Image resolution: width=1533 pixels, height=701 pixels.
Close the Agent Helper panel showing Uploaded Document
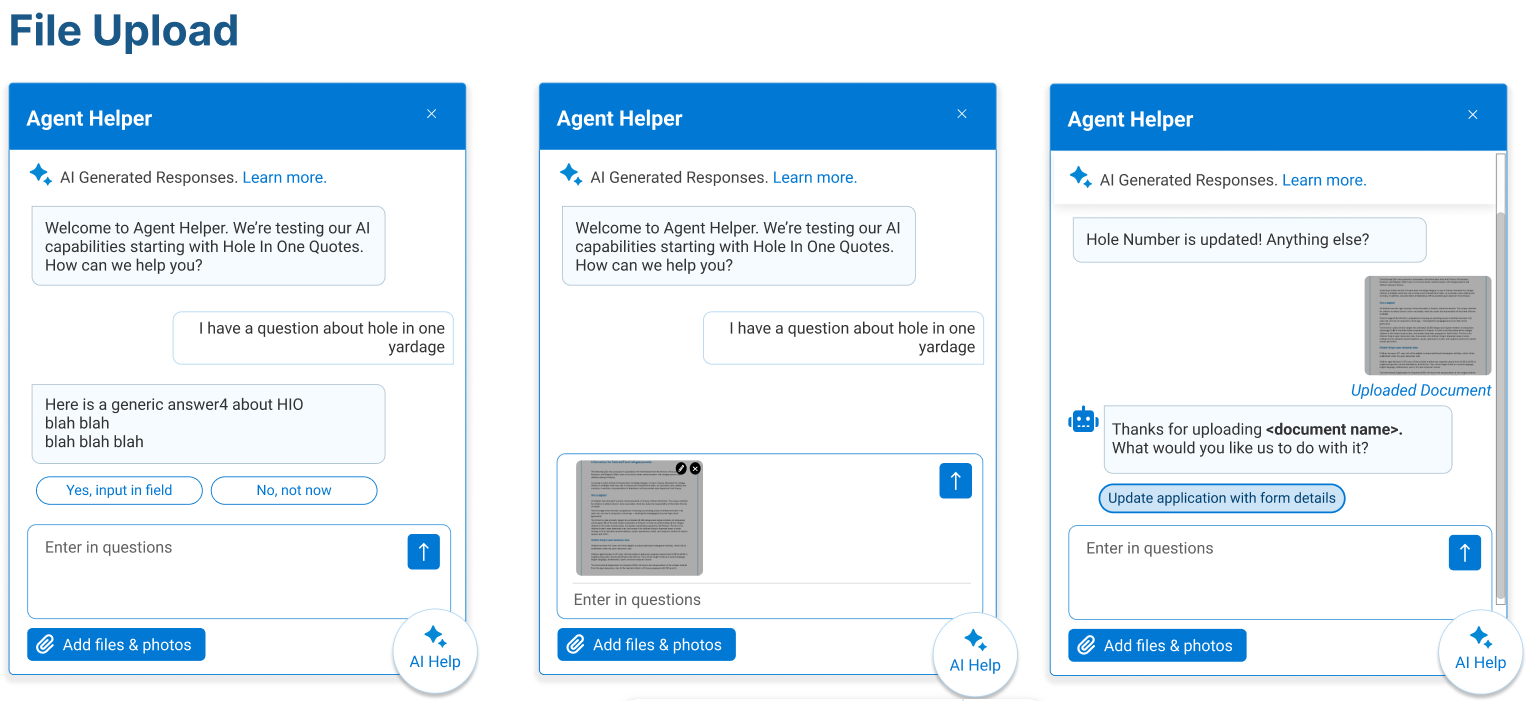tap(1473, 115)
